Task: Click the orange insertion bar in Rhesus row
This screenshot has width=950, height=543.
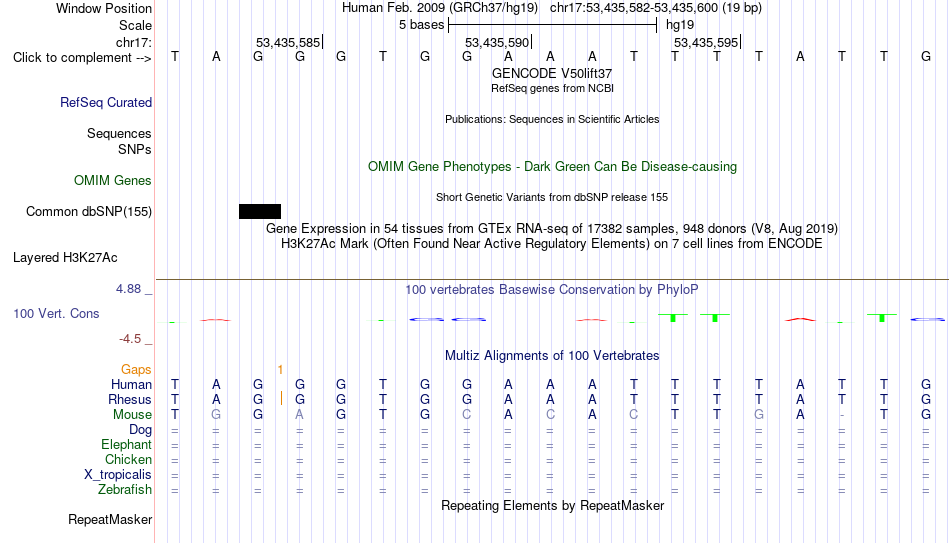Action: (281, 399)
